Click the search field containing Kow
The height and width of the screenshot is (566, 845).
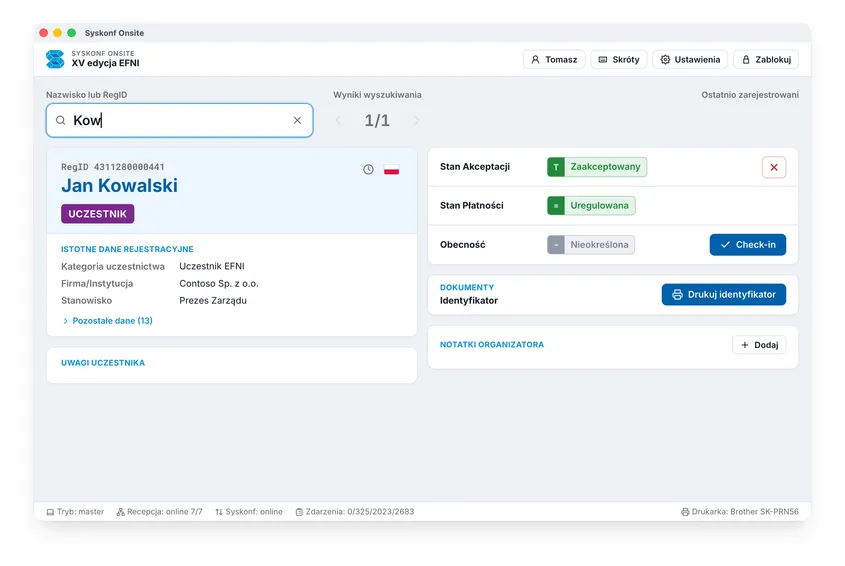coord(179,120)
